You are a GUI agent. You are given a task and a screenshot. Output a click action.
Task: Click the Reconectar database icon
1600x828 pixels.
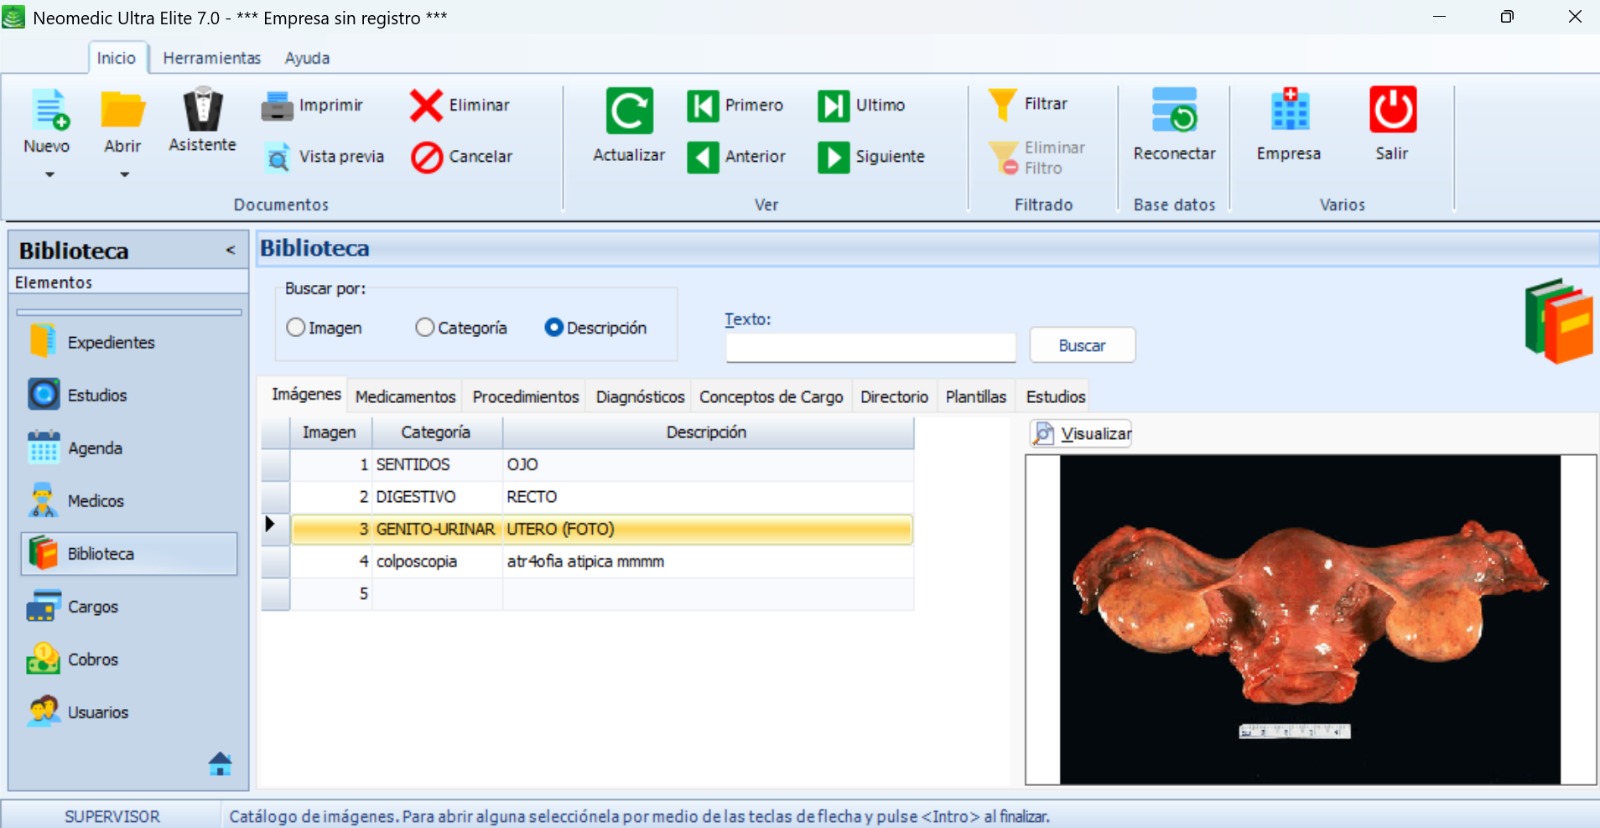tap(1174, 110)
